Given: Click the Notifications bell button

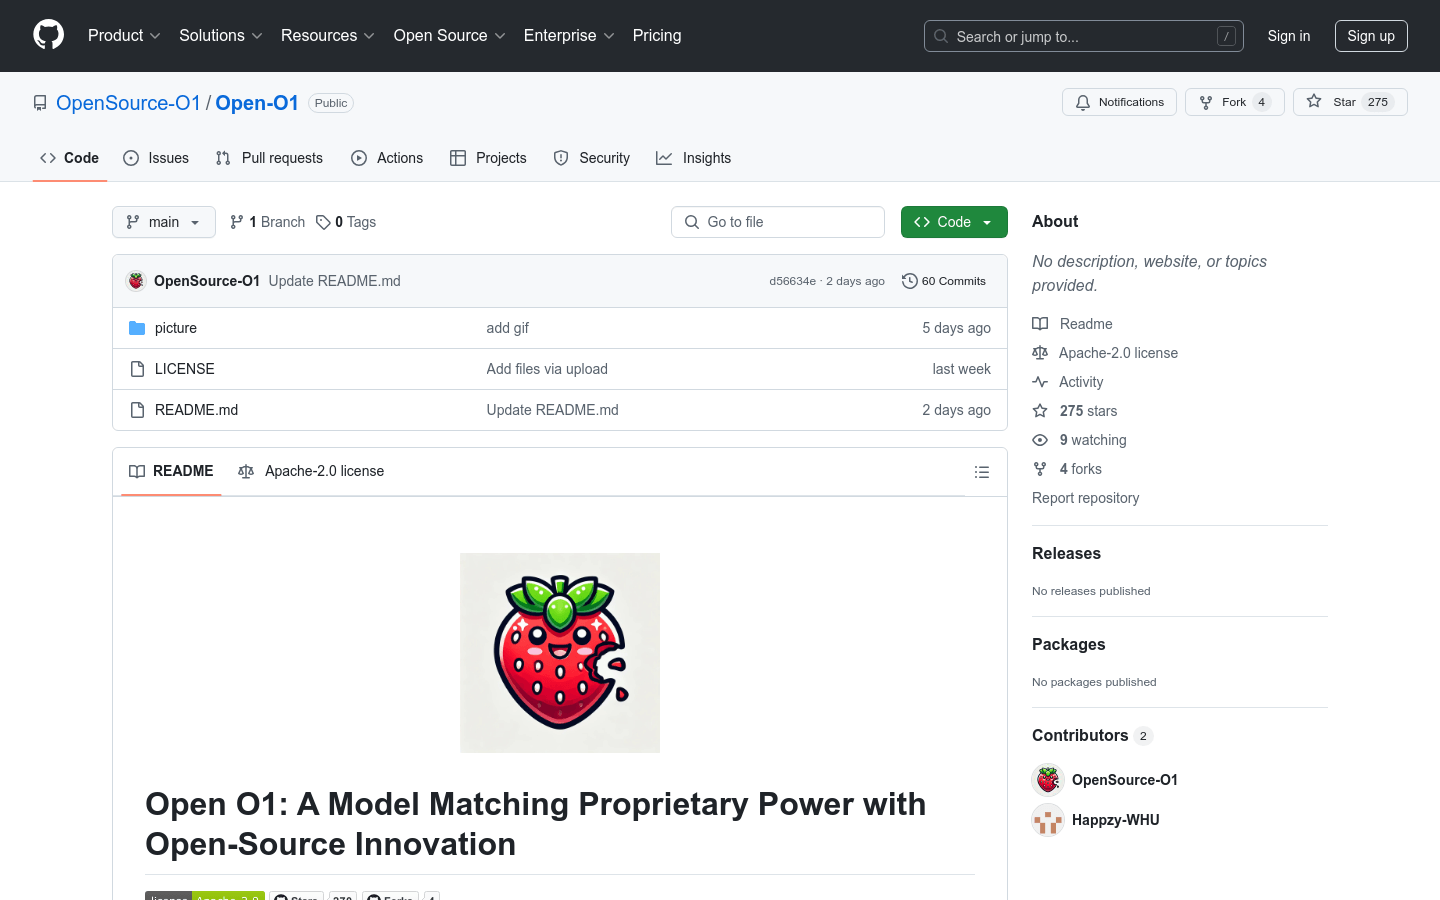Looking at the screenshot, I should click(x=1119, y=102).
